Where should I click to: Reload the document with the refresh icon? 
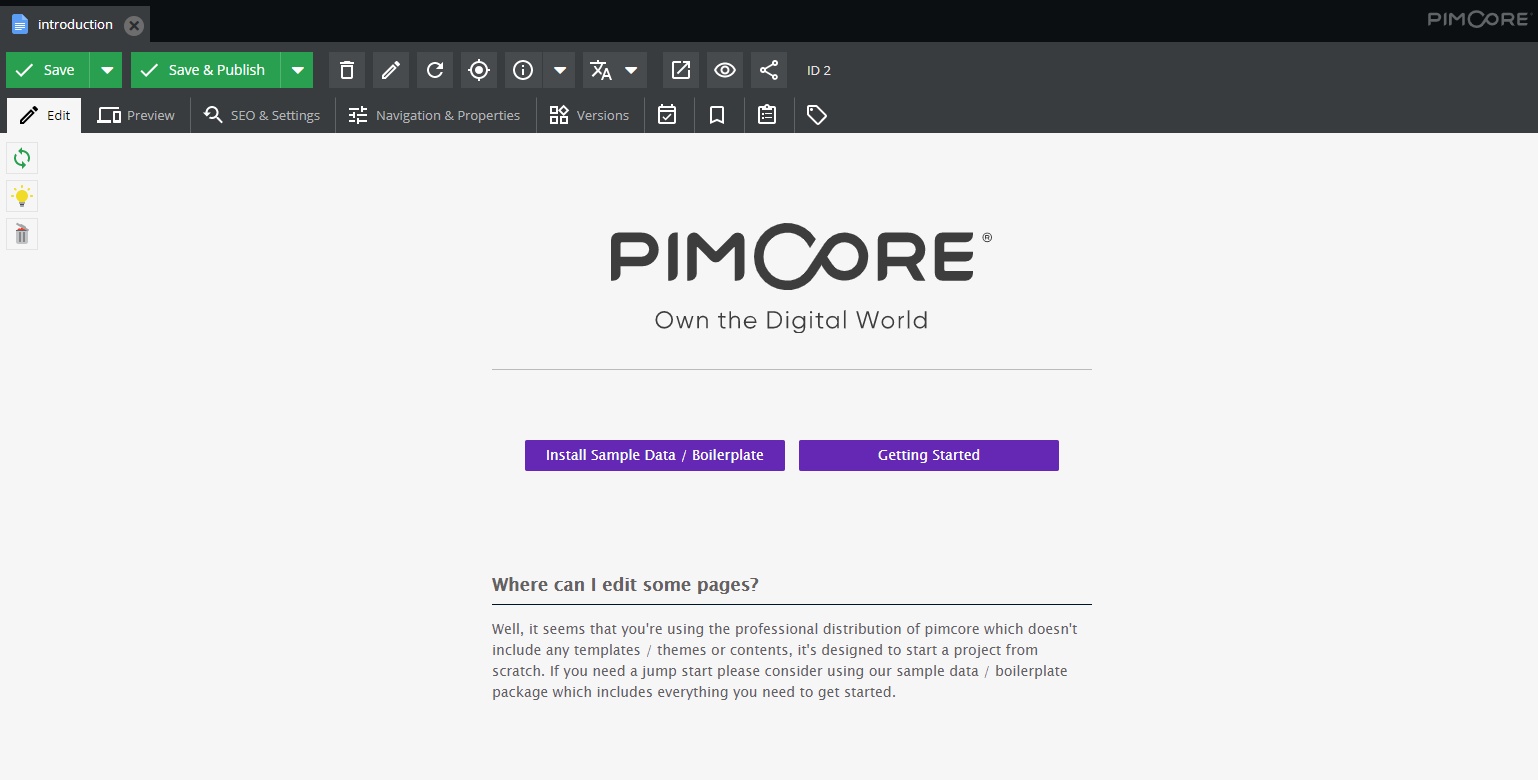click(x=435, y=70)
